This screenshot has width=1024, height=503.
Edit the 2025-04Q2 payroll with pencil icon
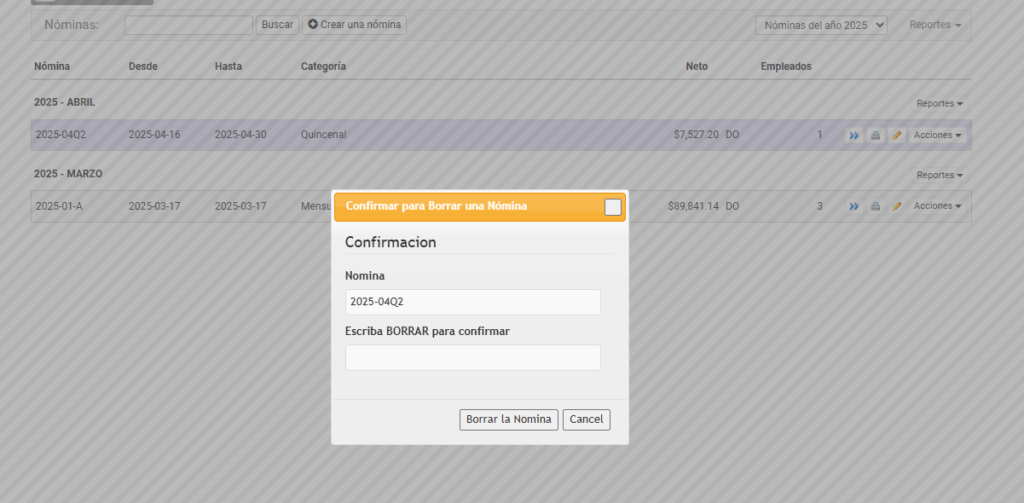(x=896, y=135)
